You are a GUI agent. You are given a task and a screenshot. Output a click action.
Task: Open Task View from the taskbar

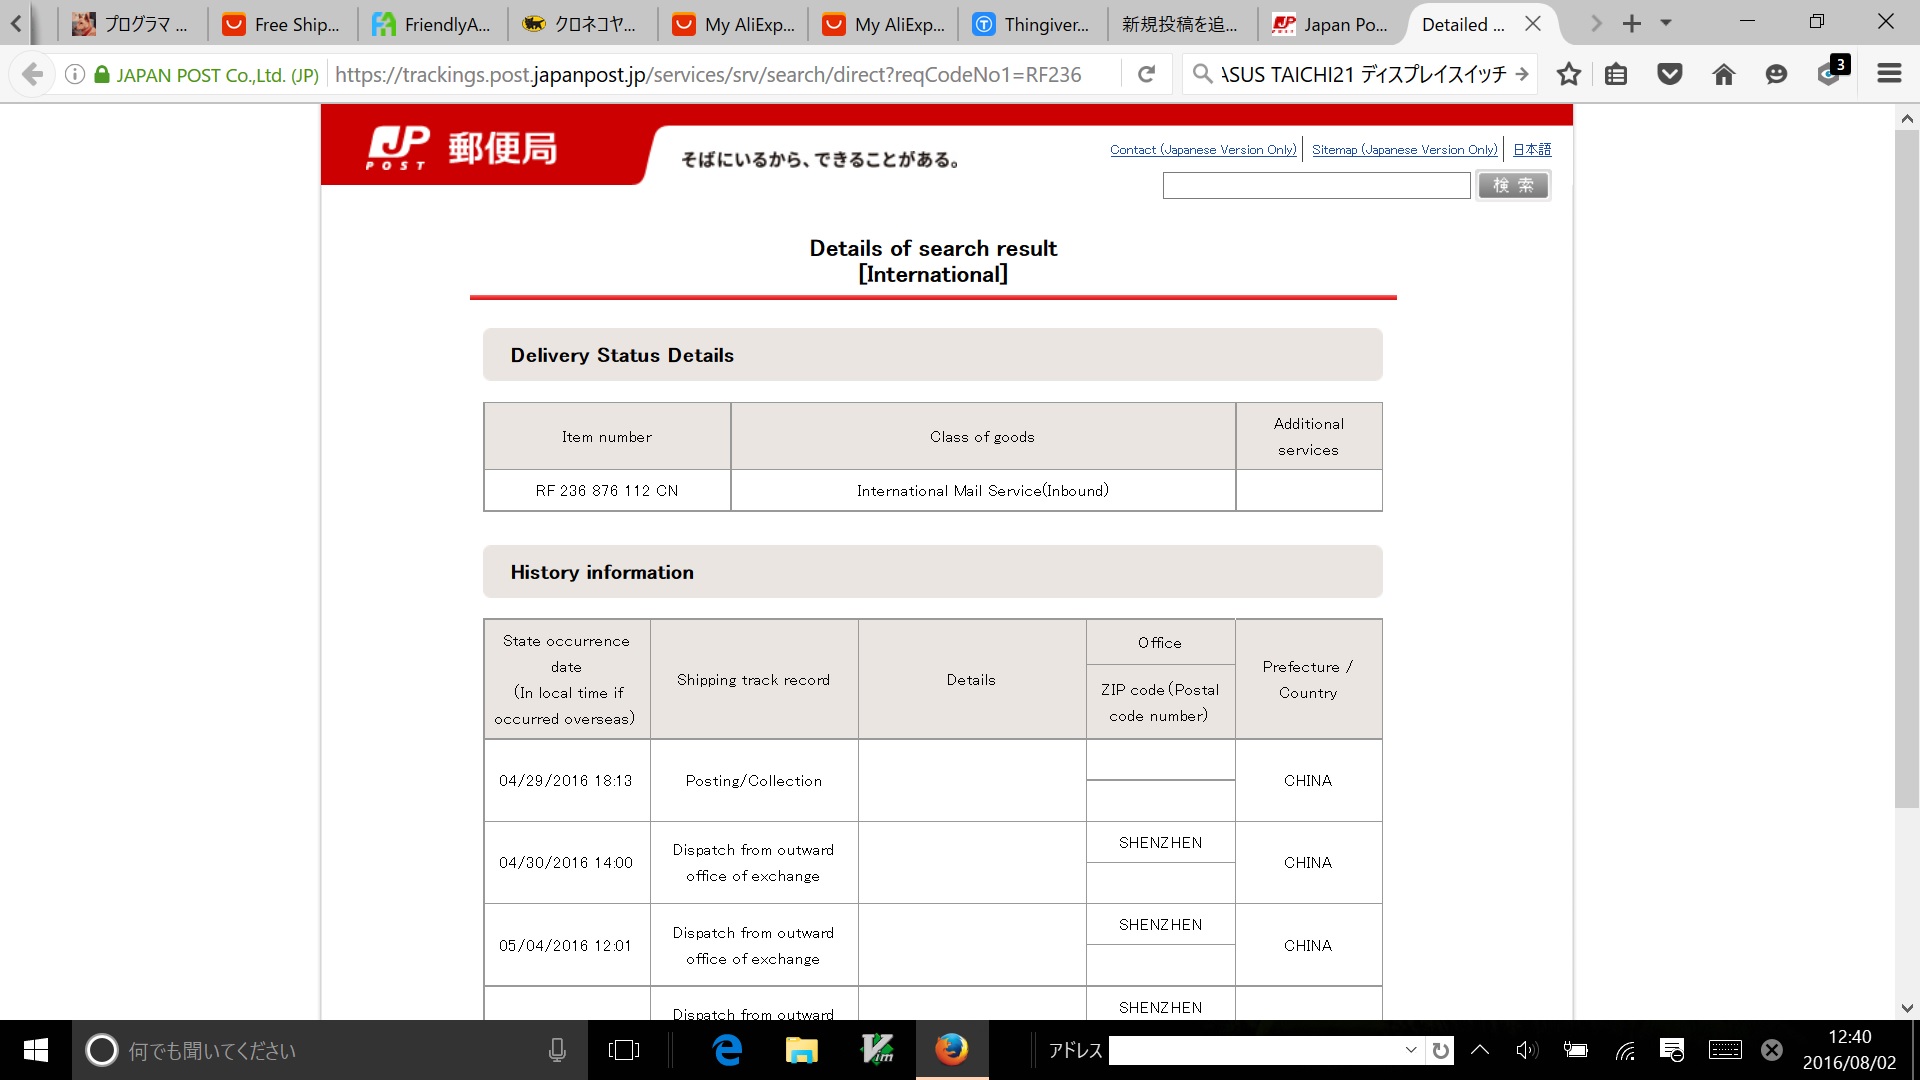coord(624,1050)
